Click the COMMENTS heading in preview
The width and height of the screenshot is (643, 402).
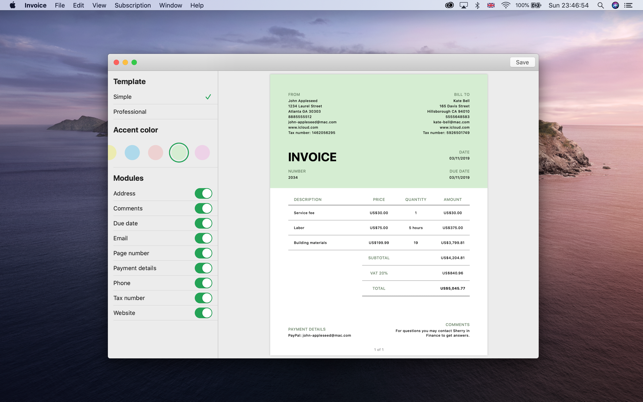(x=457, y=324)
